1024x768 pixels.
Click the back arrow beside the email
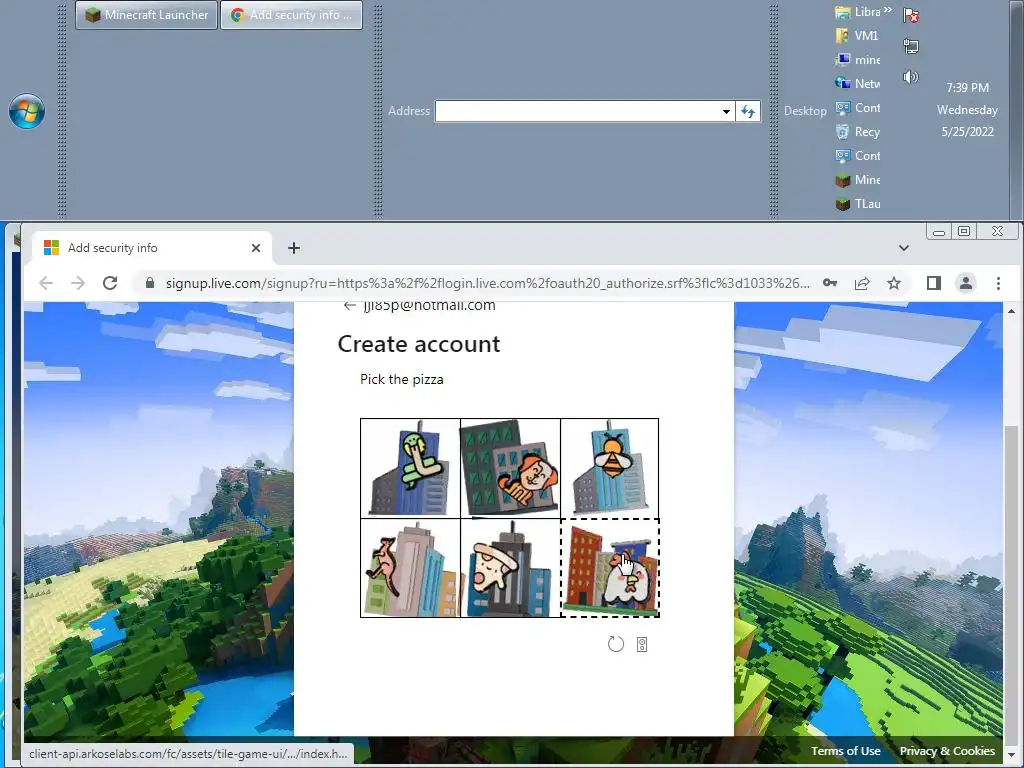(349, 306)
